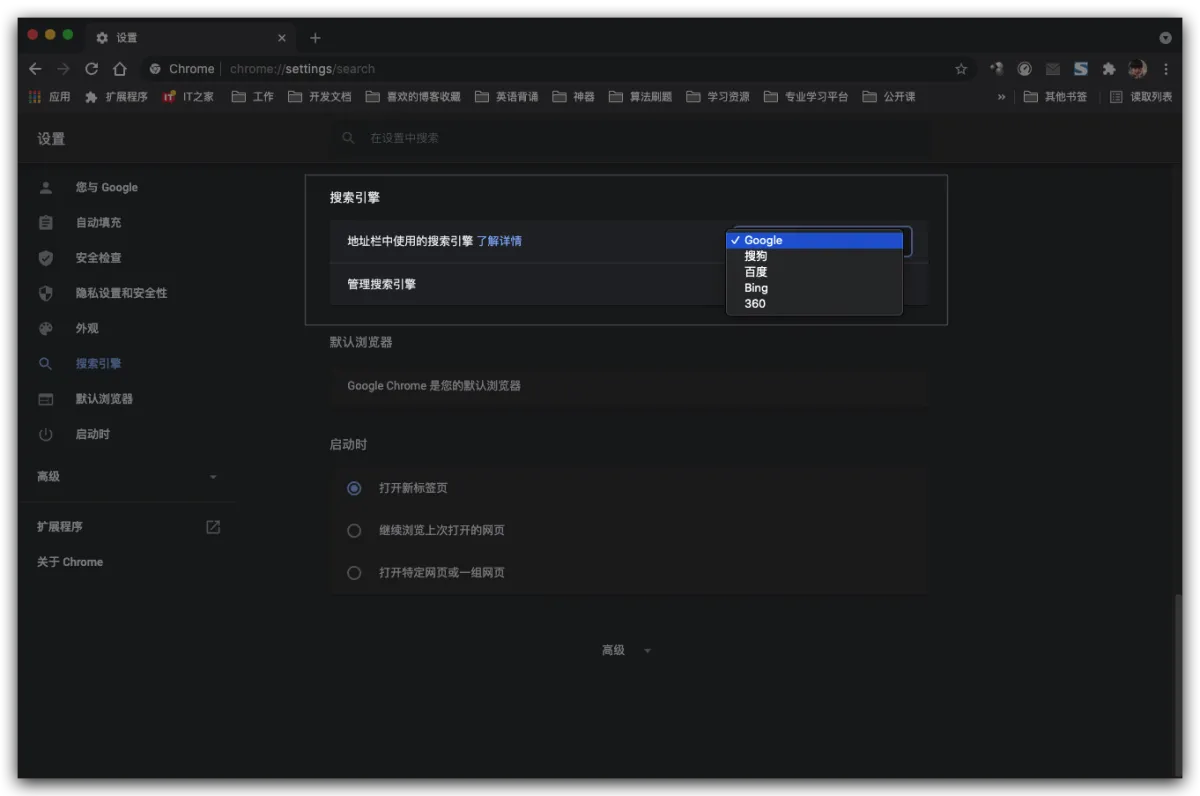Choose Bing from the dropdown list
This screenshot has width=1200, height=796.
[x=756, y=288]
